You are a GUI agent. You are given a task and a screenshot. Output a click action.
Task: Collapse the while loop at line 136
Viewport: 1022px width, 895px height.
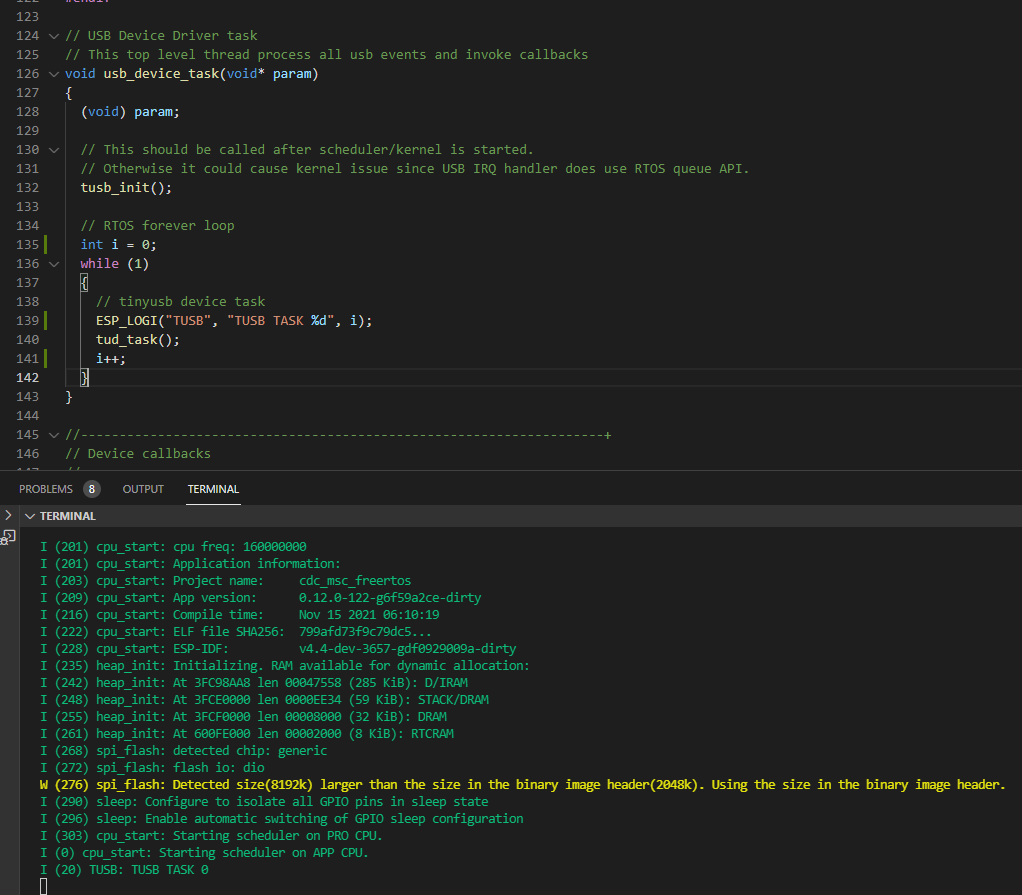point(54,264)
